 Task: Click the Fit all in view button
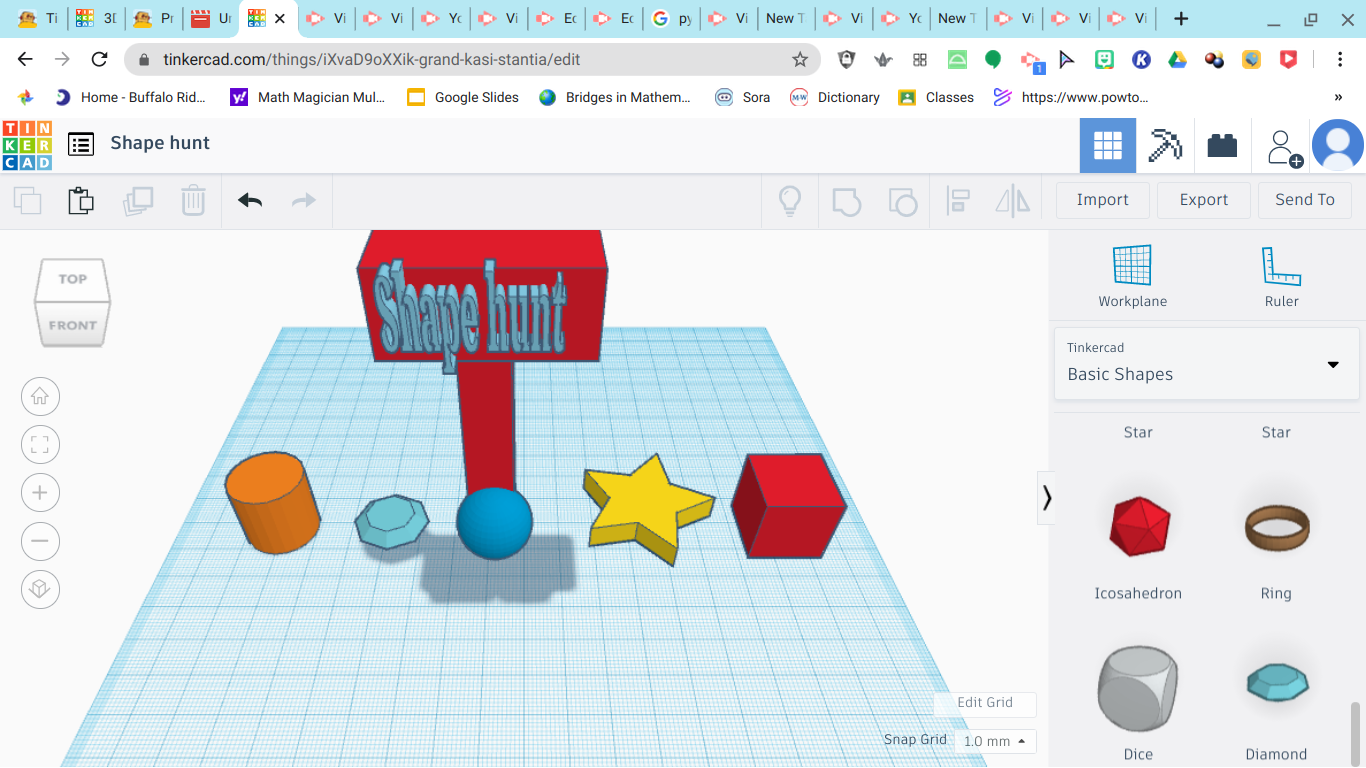point(40,445)
